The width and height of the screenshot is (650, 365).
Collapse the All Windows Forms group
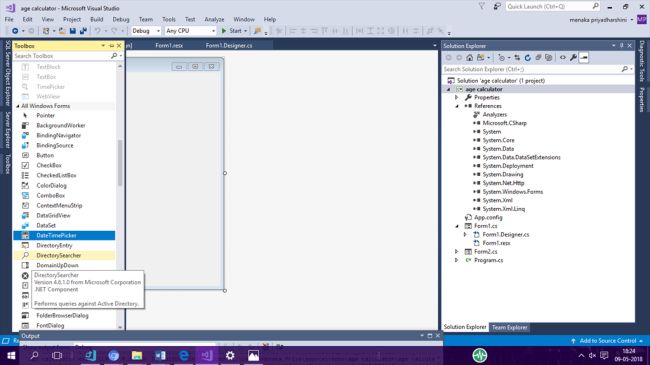click(18, 106)
